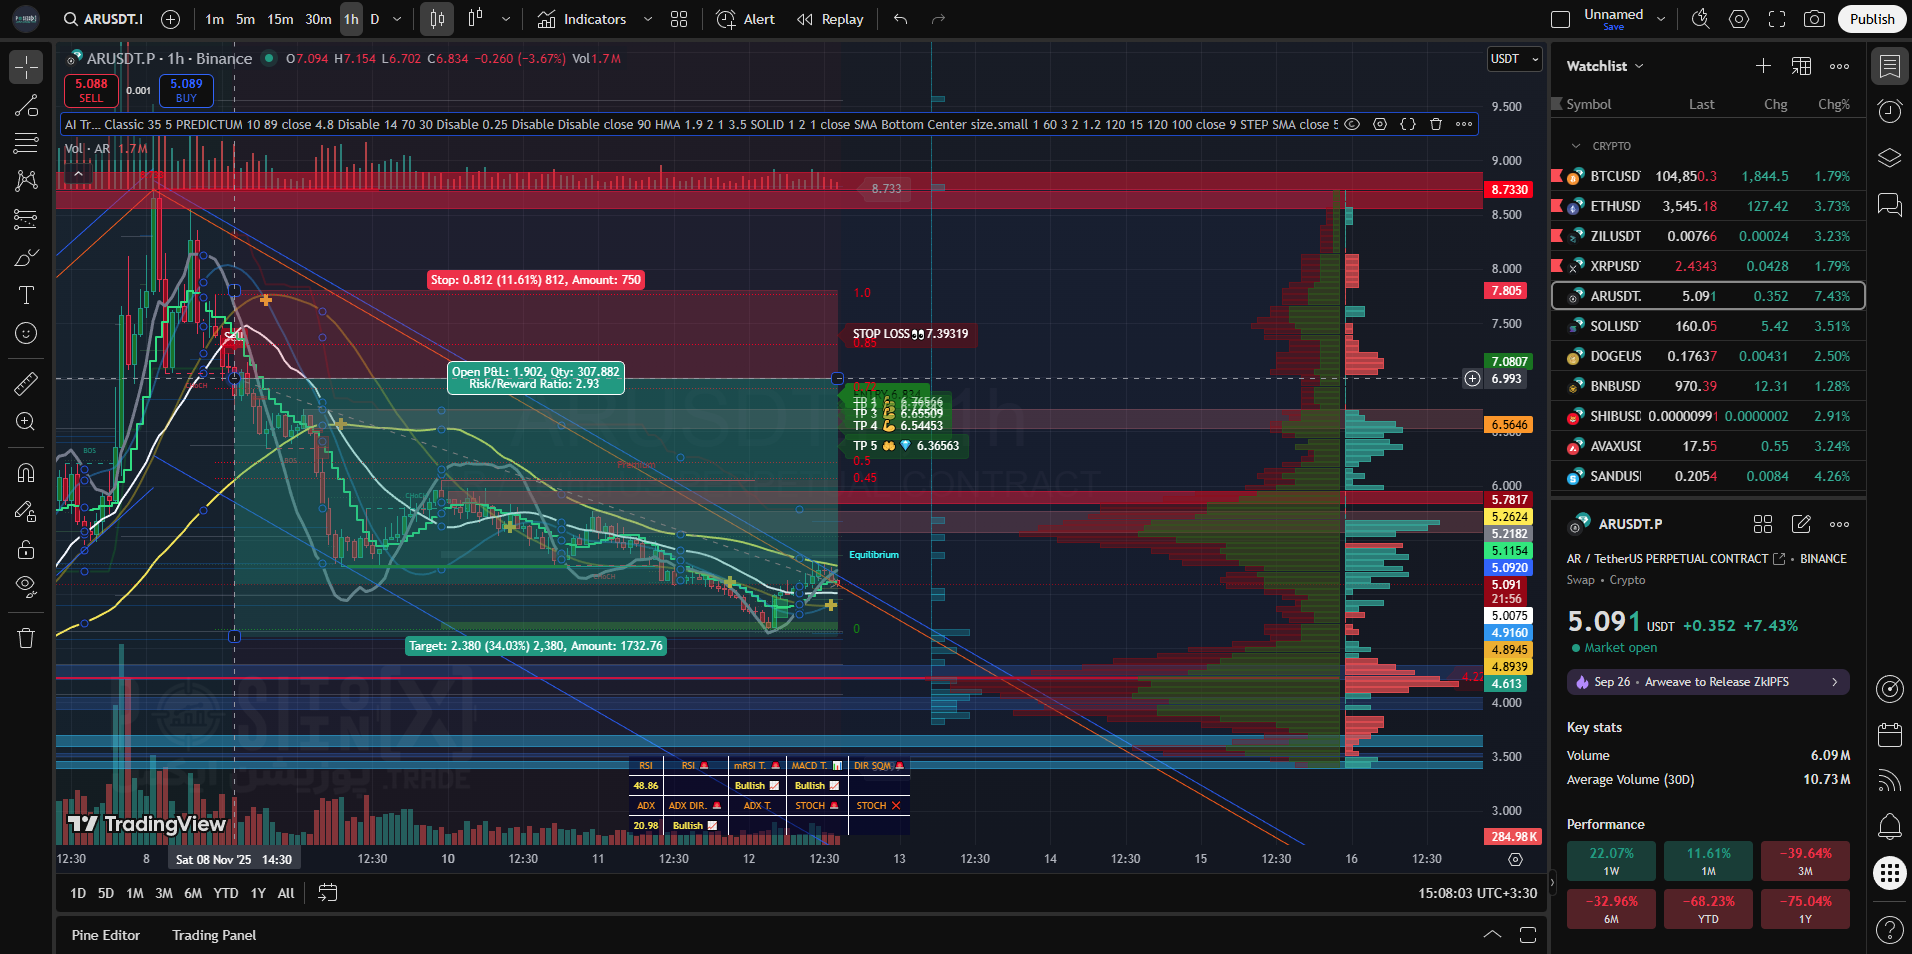The width and height of the screenshot is (1912, 954).
Task: Open the Pine Editor tab
Action: pyautogui.click(x=106, y=935)
